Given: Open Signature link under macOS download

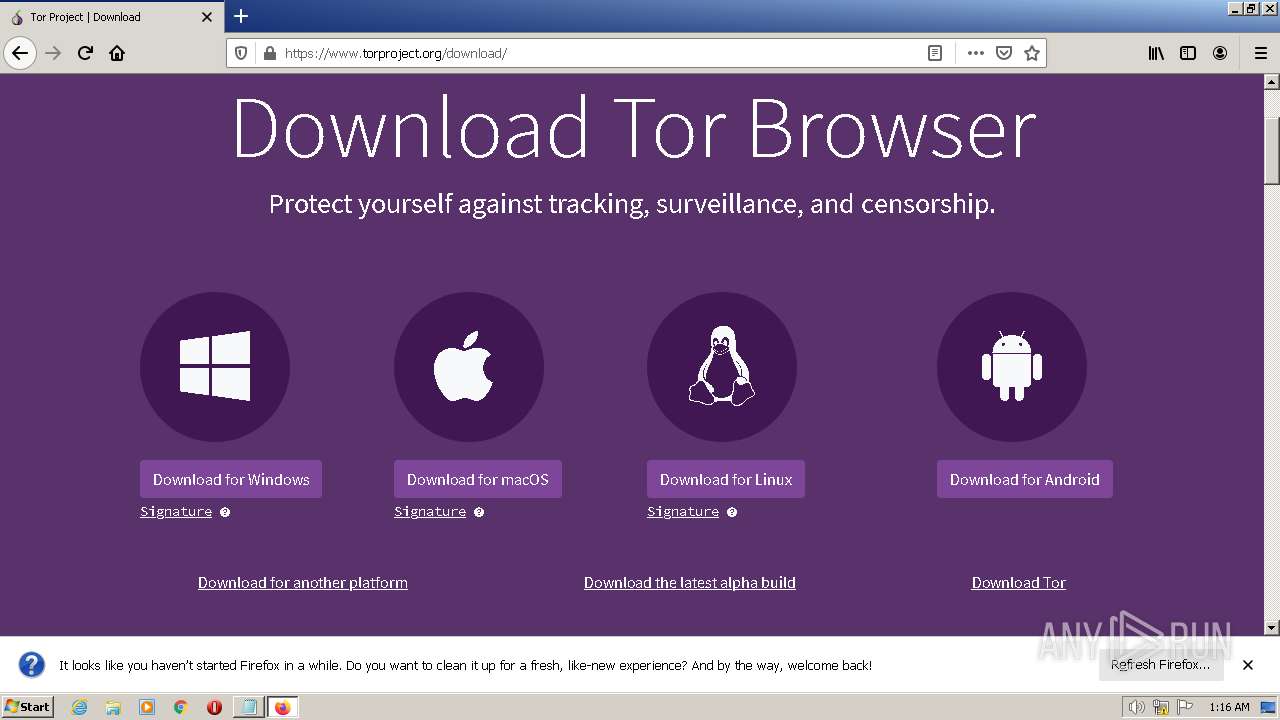Looking at the screenshot, I should click(x=430, y=511).
